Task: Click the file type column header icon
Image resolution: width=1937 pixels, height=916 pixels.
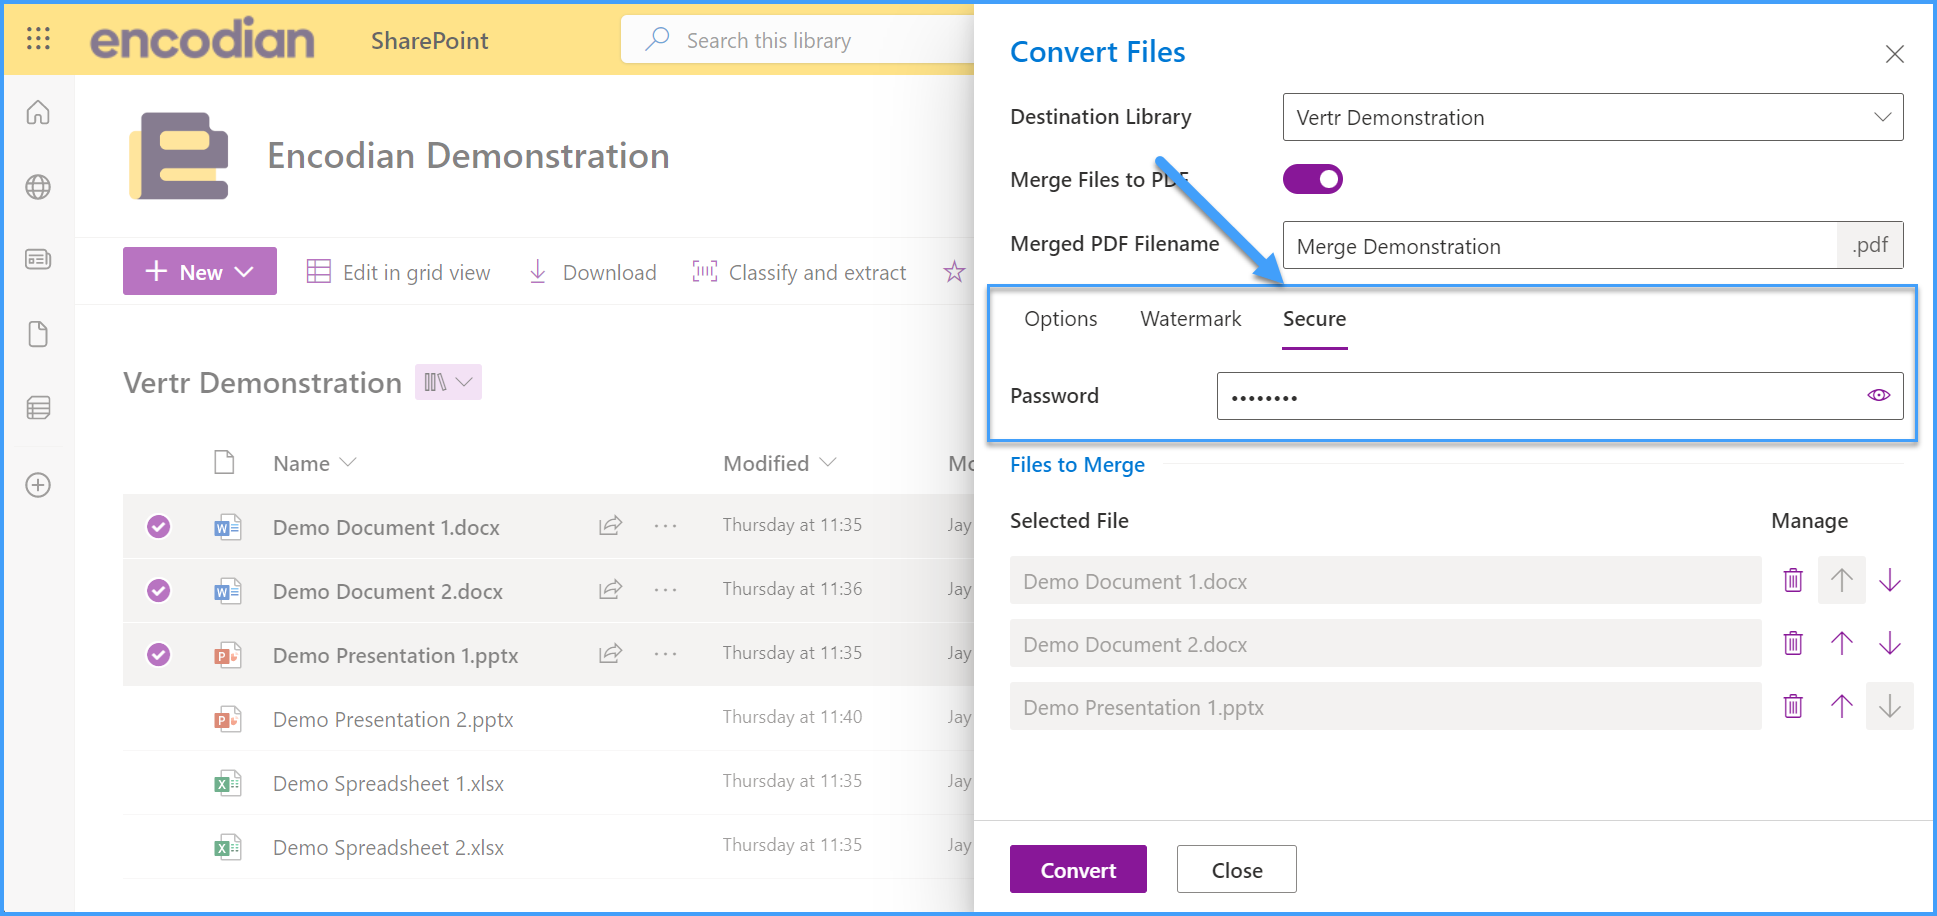Action: tap(224, 462)
